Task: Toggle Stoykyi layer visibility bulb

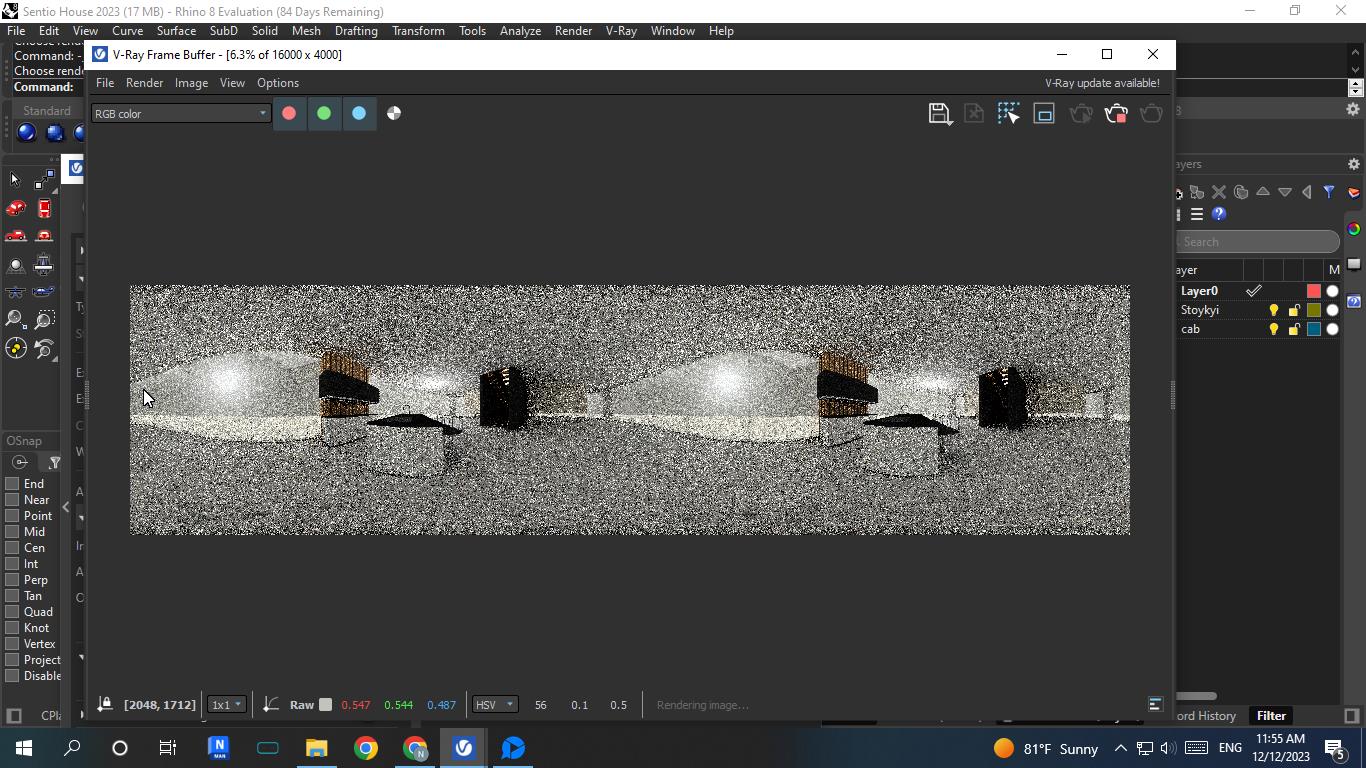Action: (1274, 310)
